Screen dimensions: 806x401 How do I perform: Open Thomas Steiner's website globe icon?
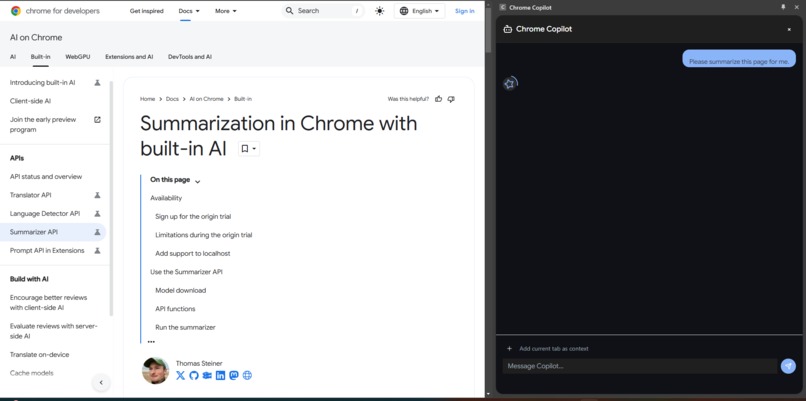pyautogui.click(x=247, y=376)
